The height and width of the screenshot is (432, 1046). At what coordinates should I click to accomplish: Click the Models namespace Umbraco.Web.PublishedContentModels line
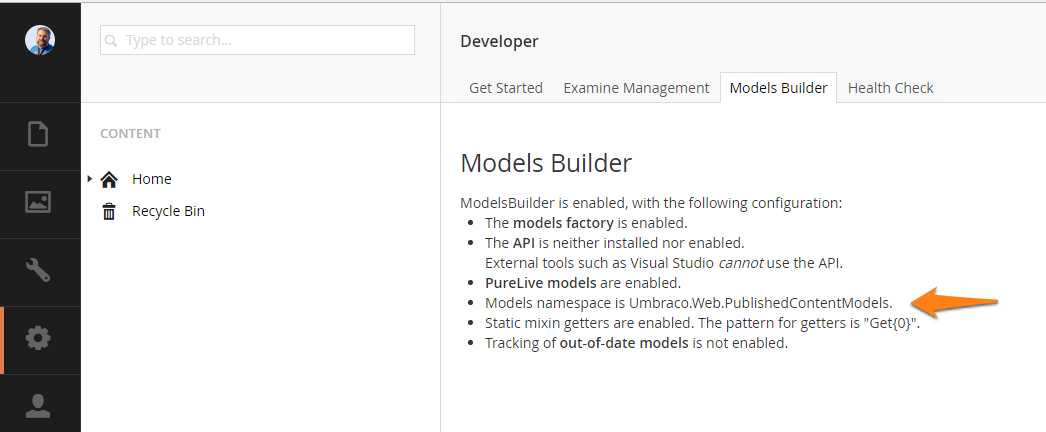[x=688, y=303]
